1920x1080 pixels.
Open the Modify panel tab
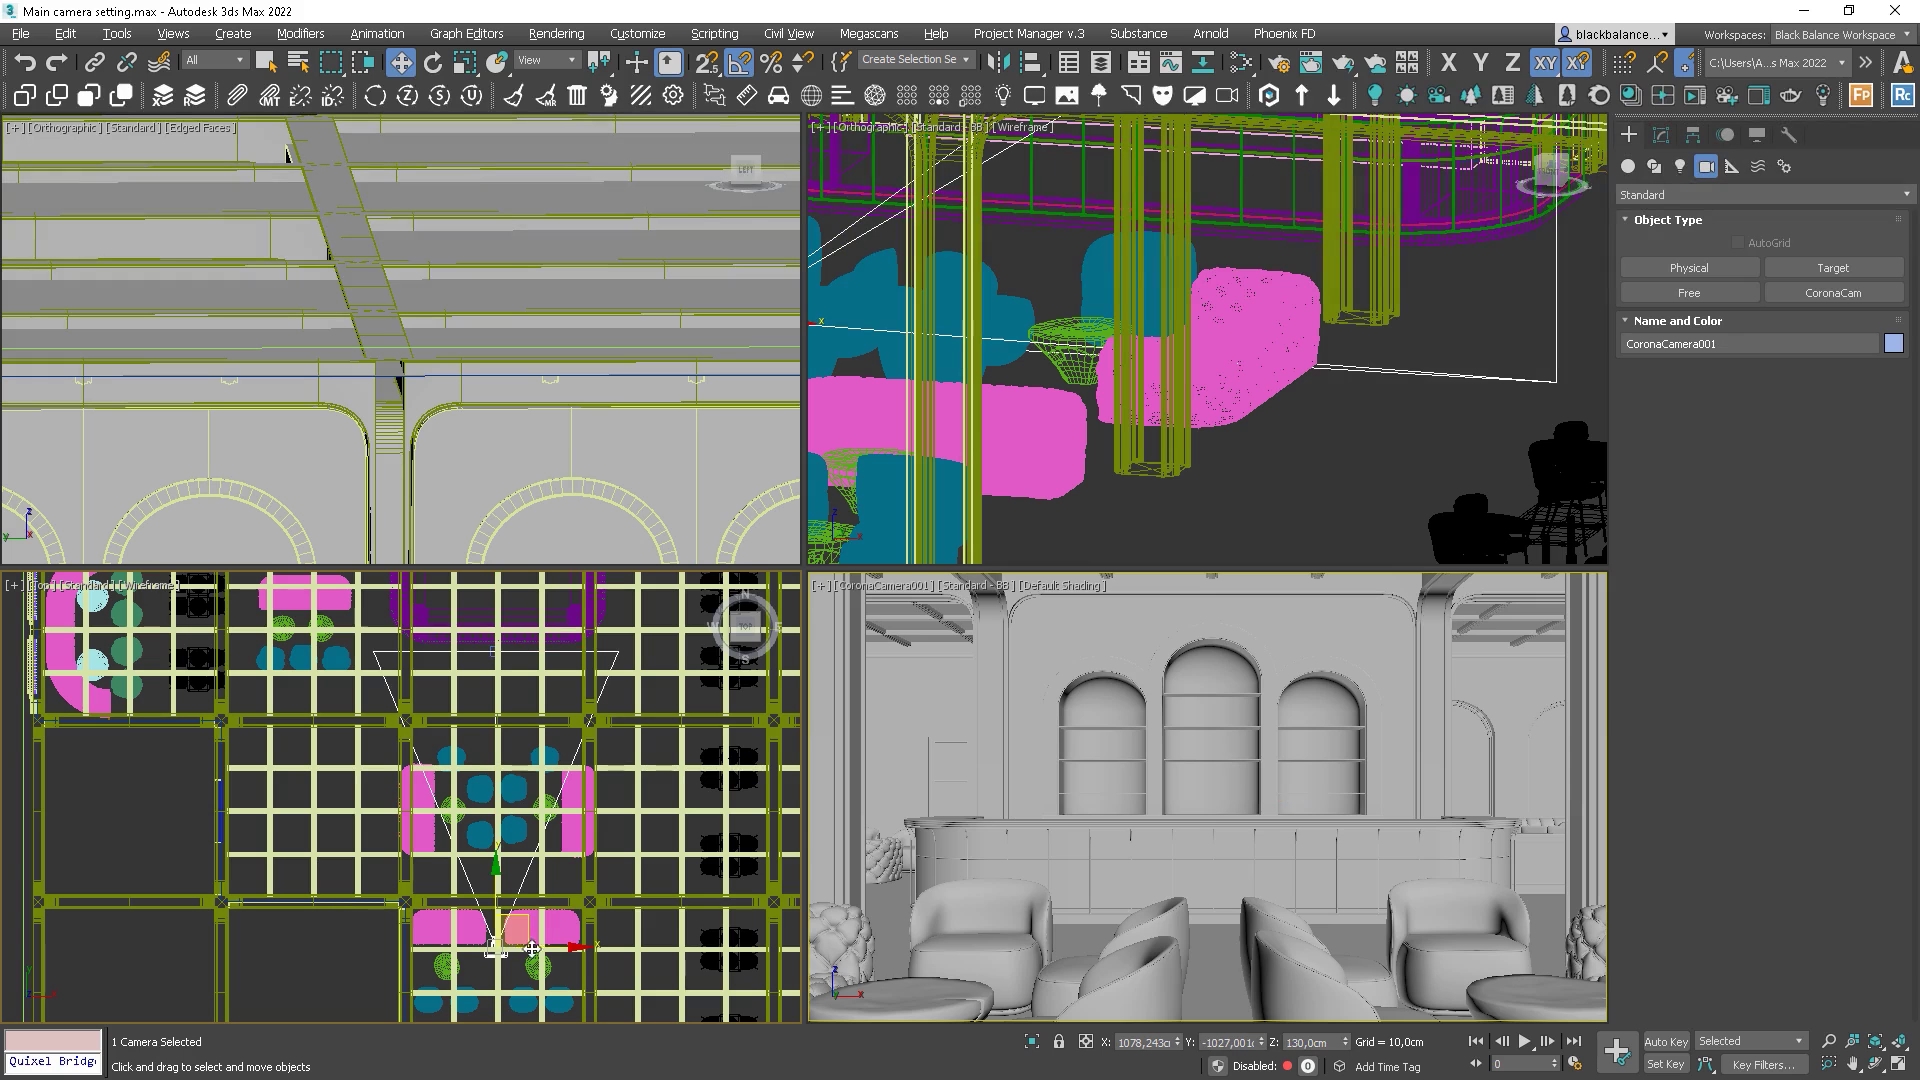[x=1661, y=135]
